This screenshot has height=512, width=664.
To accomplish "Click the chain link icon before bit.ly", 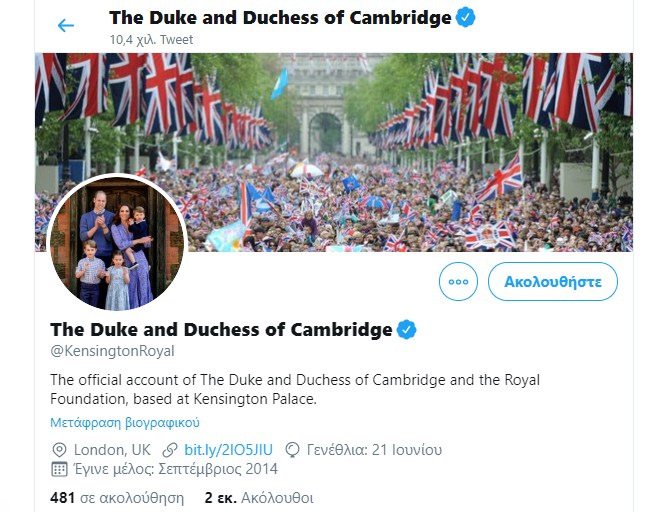I will [x=171, y=450].
